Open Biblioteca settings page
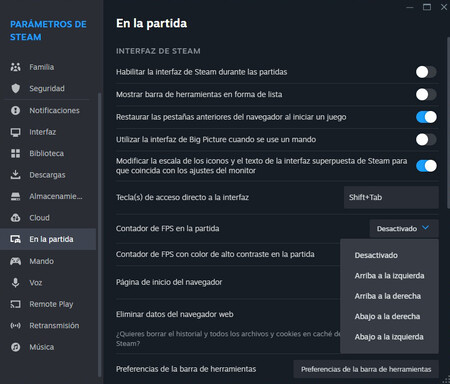 (47, 153)
